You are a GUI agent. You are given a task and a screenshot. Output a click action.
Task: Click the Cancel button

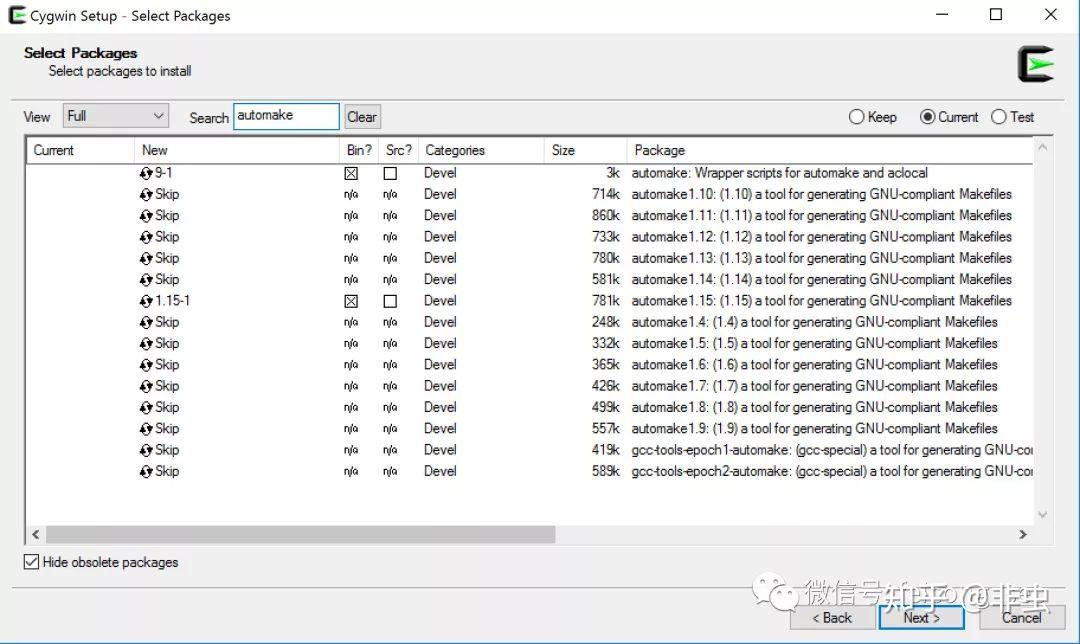(x=1021, y=618)
